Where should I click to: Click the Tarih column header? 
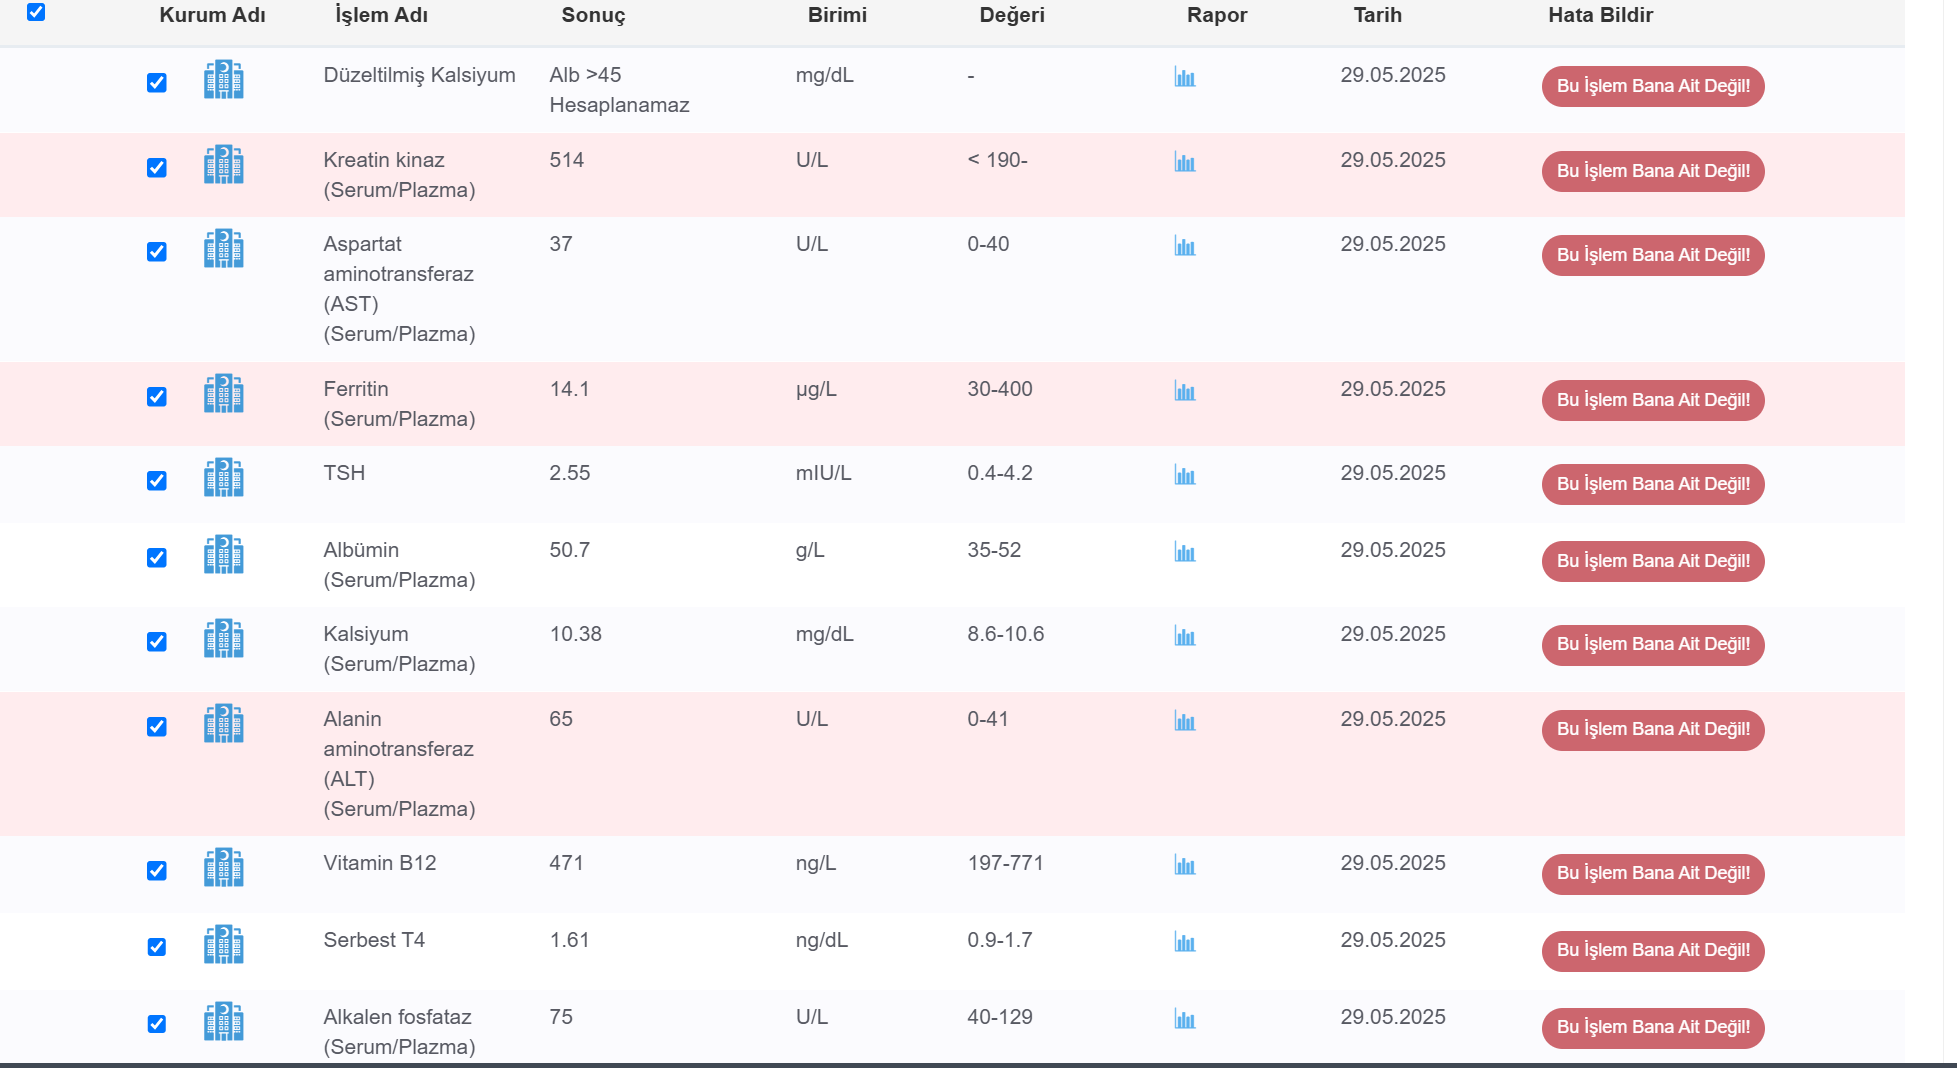[x=1377, y=15]
